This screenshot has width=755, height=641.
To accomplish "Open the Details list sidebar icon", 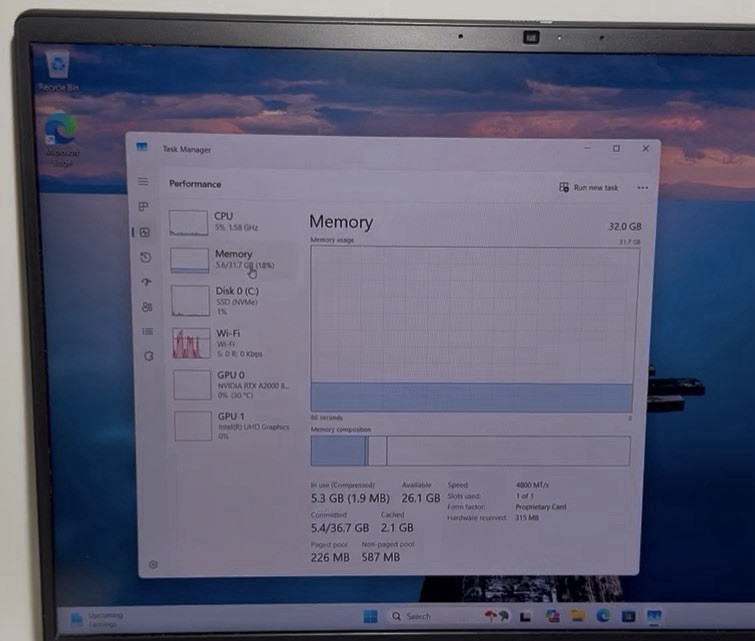I will [x=148, y=331].
